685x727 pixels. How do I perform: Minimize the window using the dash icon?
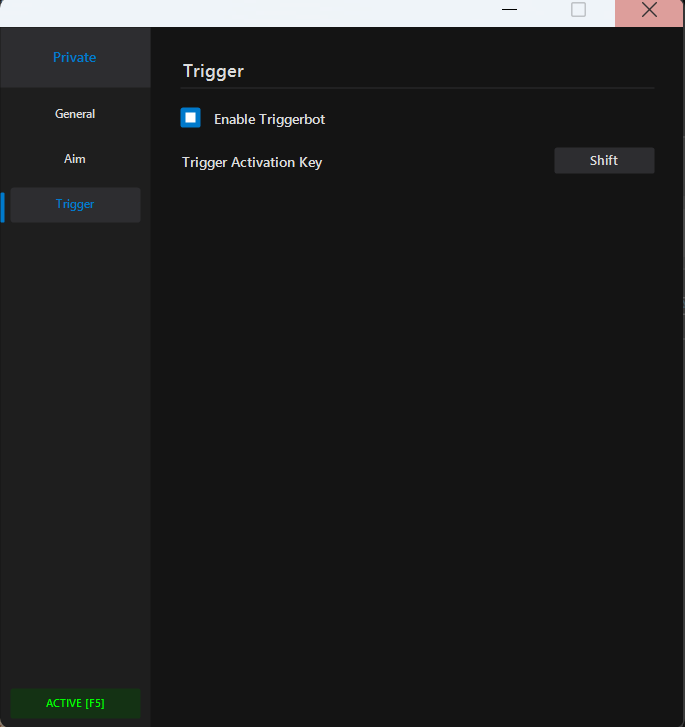(x=510, y=10)
